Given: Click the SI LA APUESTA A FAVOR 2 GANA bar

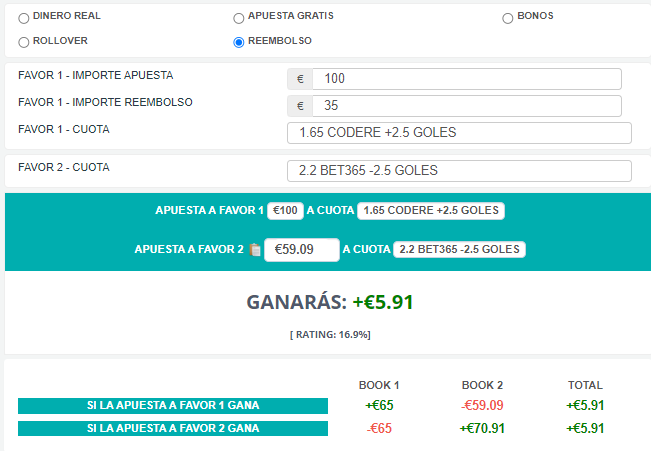Looking at the screenshot, I should [173, 428].
